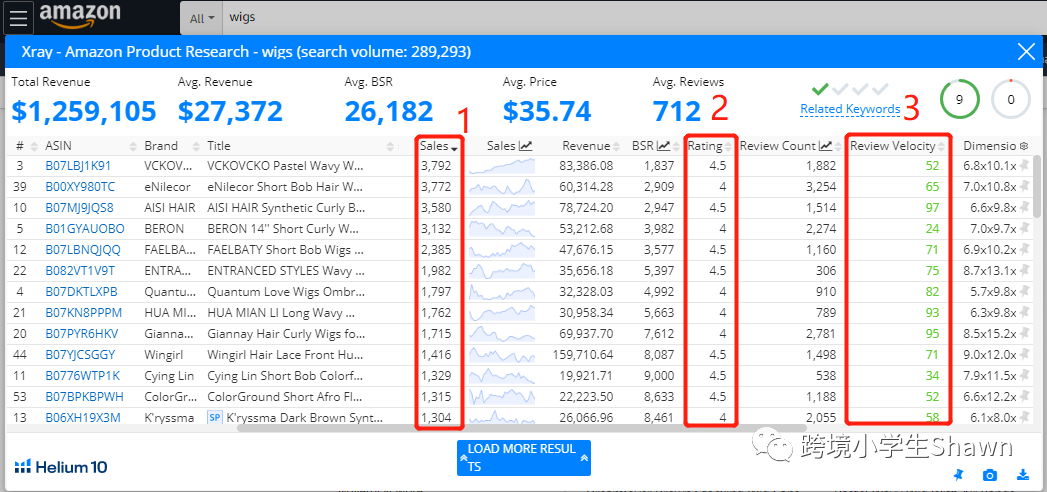Click the vertical table scrollbar
This screenshot has width=1047, height=492.
click(x=1038, y=187)
